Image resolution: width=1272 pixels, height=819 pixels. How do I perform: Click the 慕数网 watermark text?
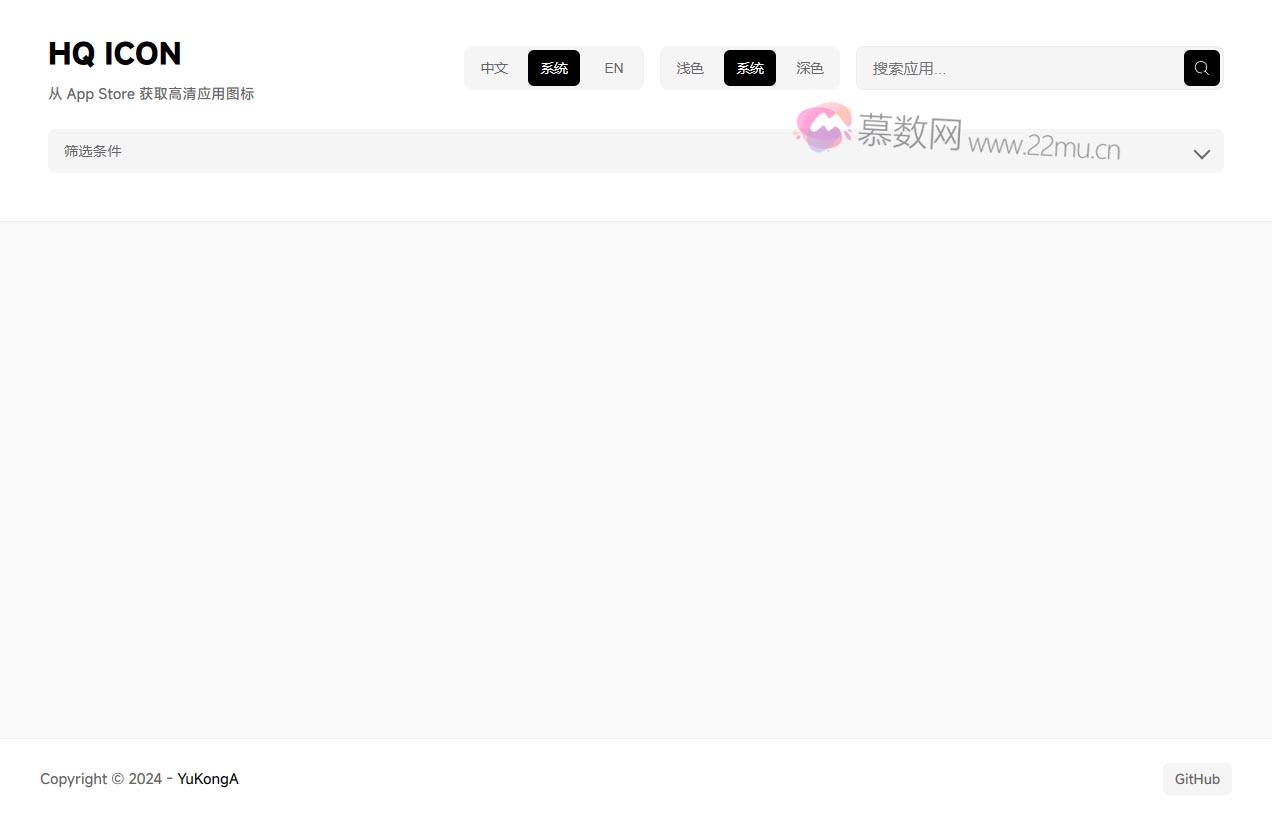(909, 132)
